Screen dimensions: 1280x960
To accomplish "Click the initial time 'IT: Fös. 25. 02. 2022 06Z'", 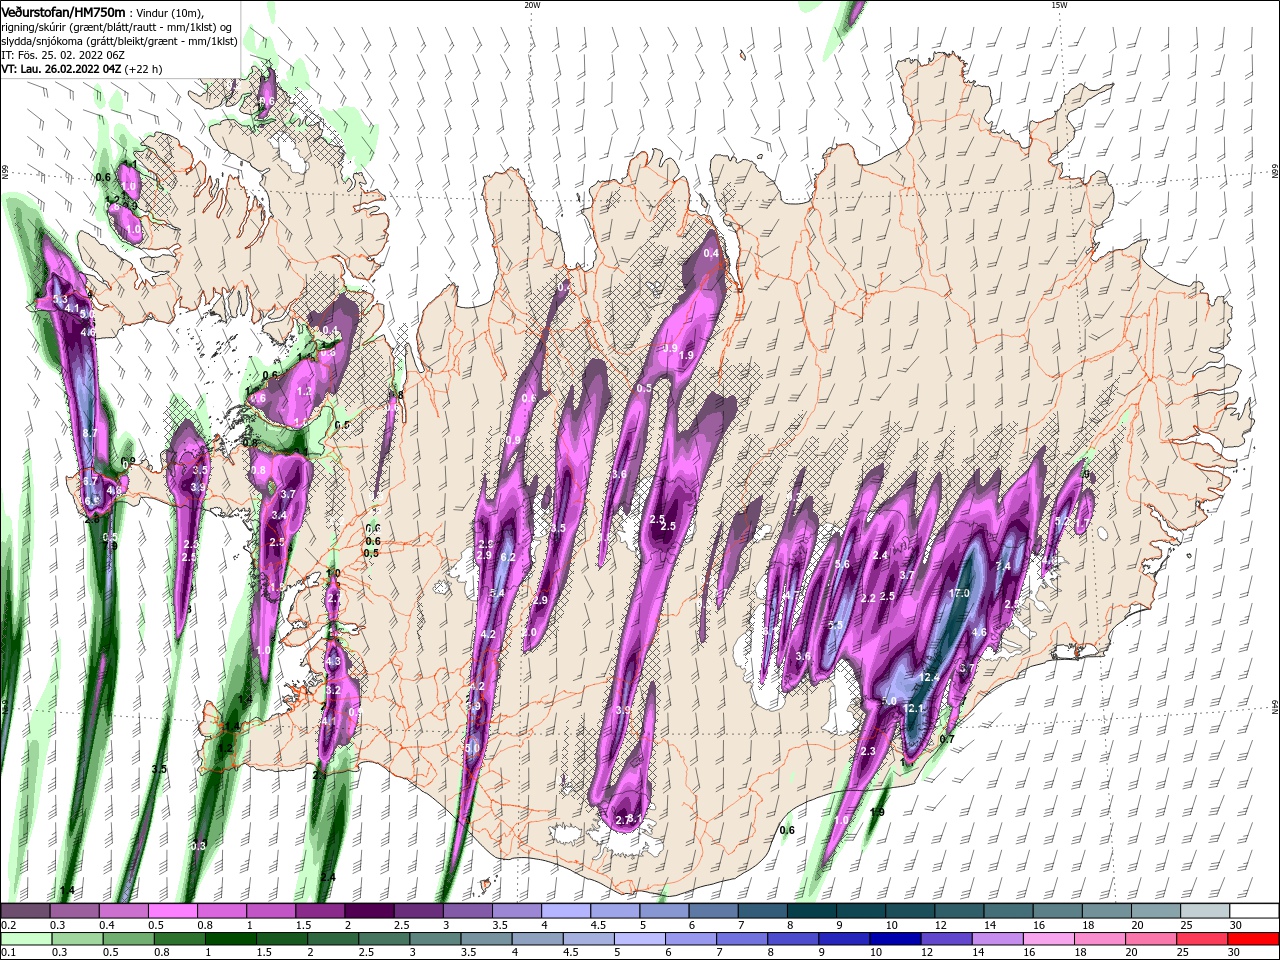I will click(63, 55).
